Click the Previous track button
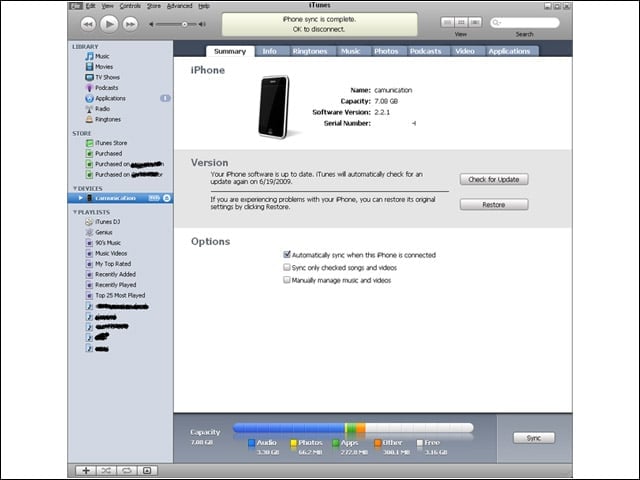 [x=88, y=24]
